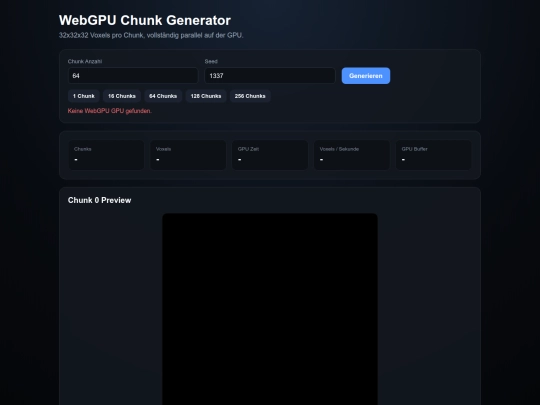The image size is (540, 405).
Task: Pick the 64 Chunks preset
Action: pos(163,96)
